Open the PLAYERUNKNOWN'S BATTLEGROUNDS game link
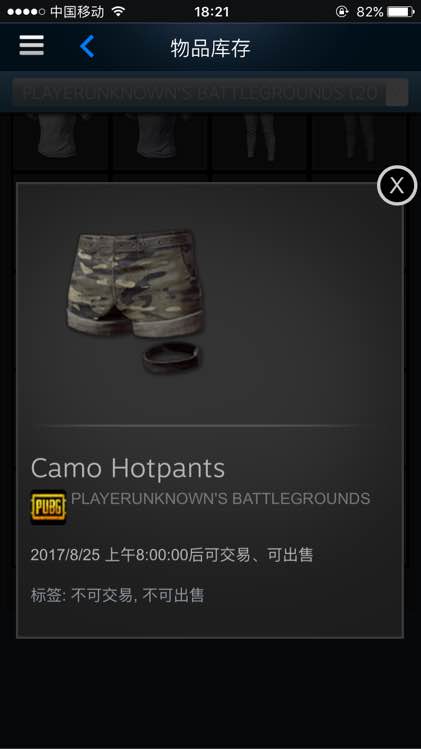 tap(221, 498)
